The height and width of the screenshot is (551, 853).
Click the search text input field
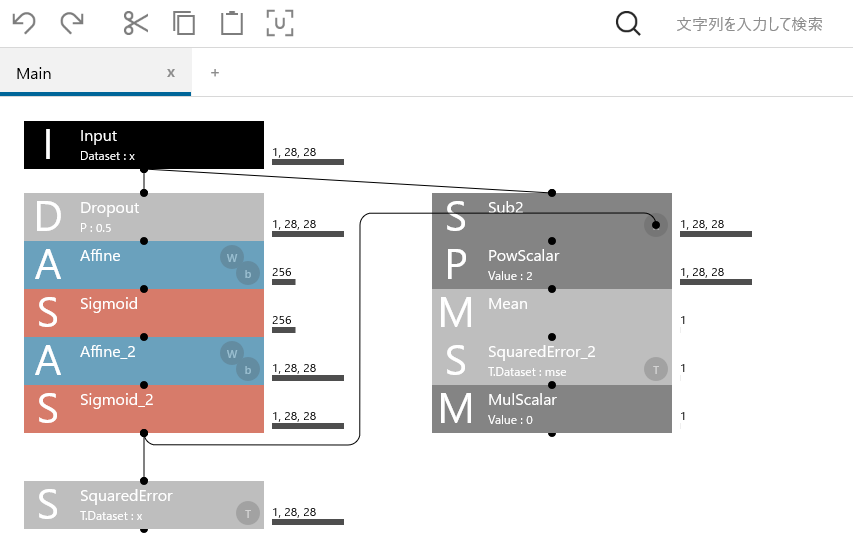click(750, 24)
